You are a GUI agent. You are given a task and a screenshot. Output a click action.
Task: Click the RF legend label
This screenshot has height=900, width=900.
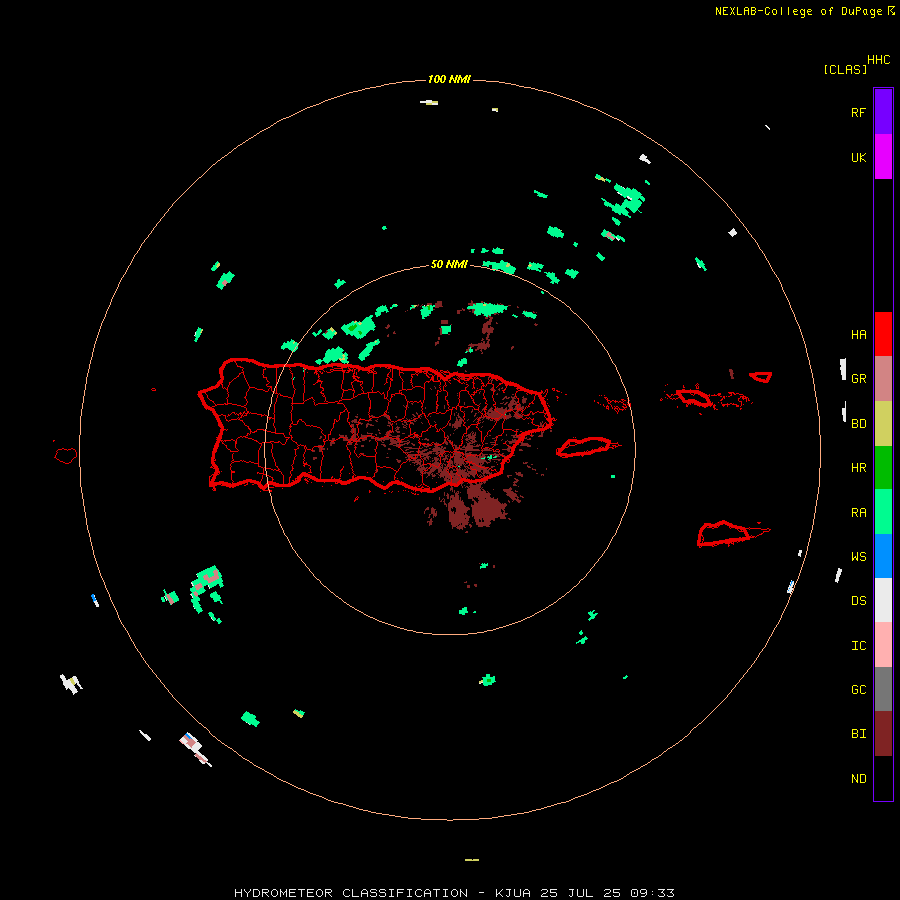(x=859, y=112)
